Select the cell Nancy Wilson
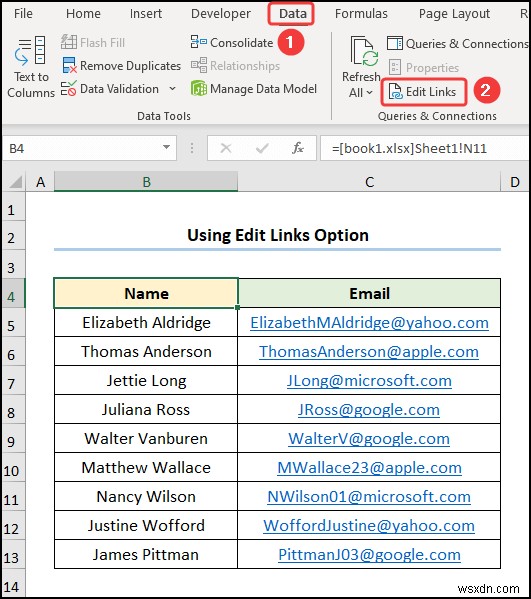 [x=146, y=497]
